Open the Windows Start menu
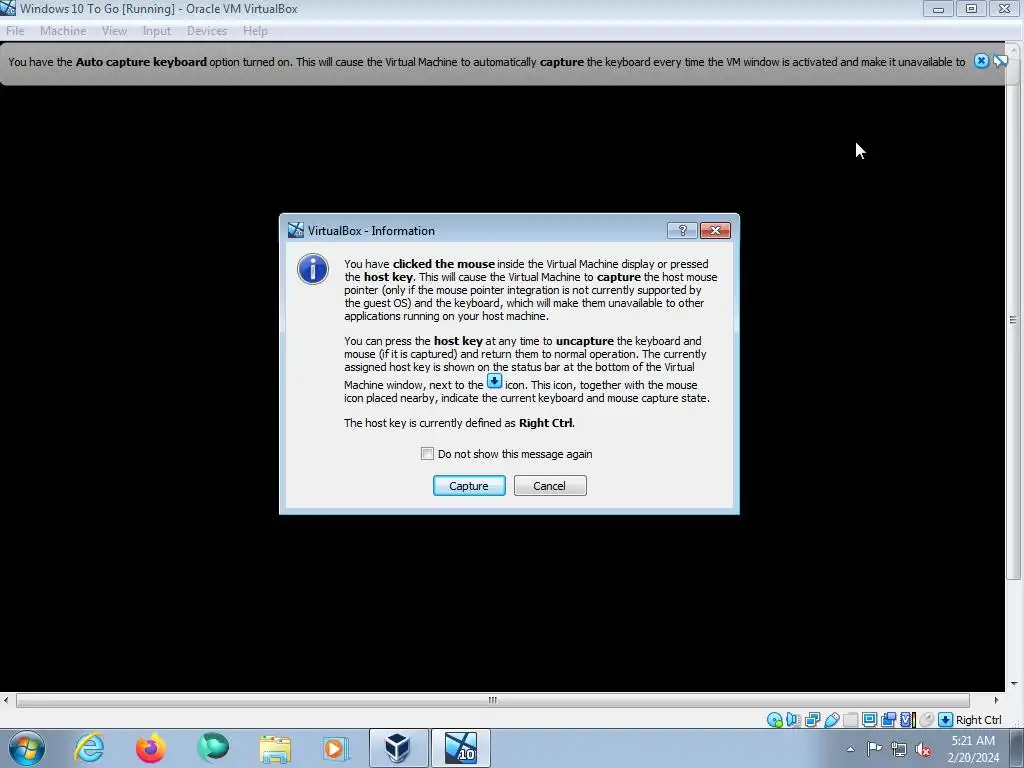The width and height of the screenshot is (1024, 768). coord(27,748)
